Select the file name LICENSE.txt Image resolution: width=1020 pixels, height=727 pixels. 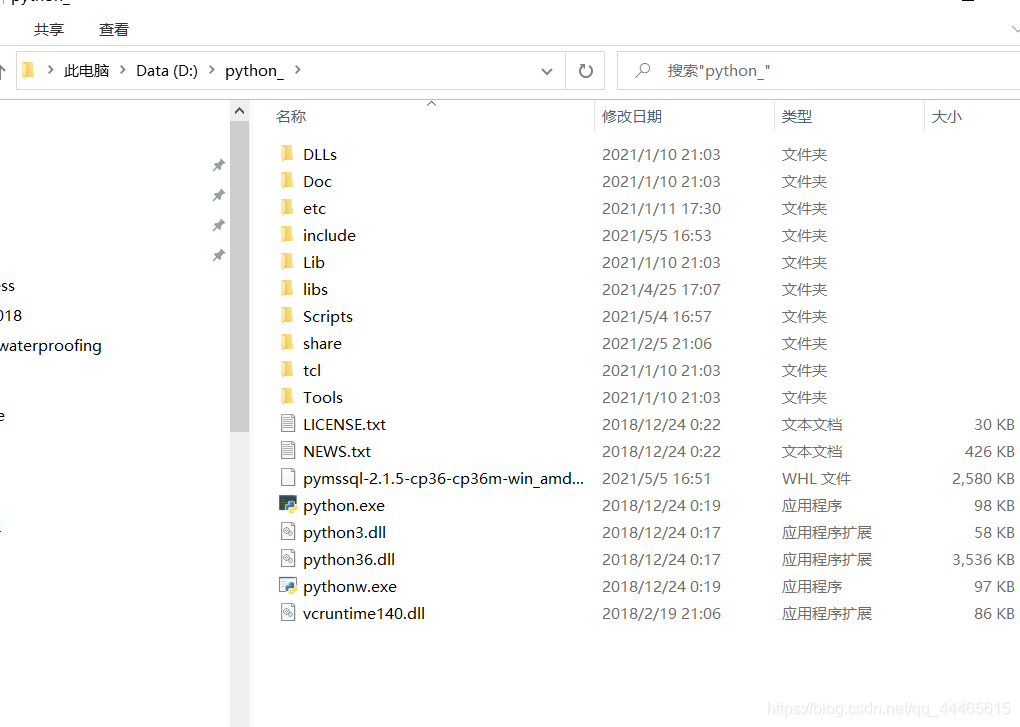click(344, 424)
